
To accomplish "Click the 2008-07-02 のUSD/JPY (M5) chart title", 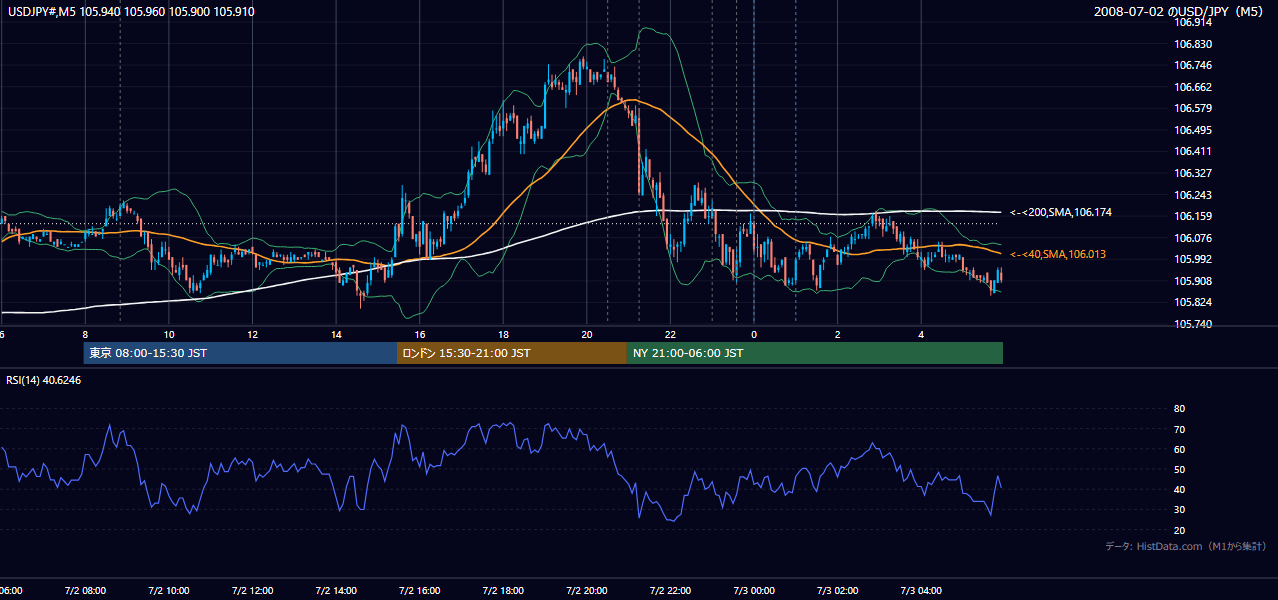I will [x=1180, y=12].
